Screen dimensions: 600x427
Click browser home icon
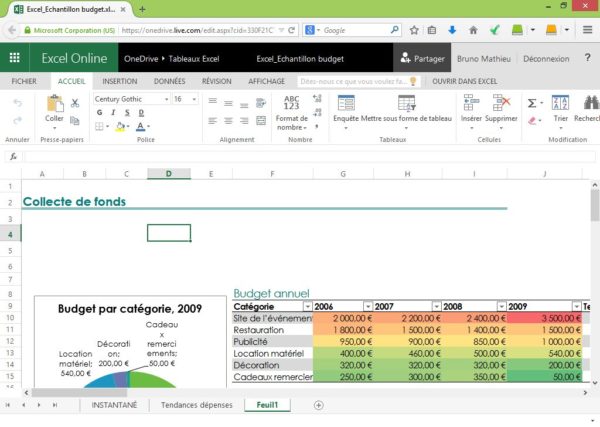click(x=473, y=30)
